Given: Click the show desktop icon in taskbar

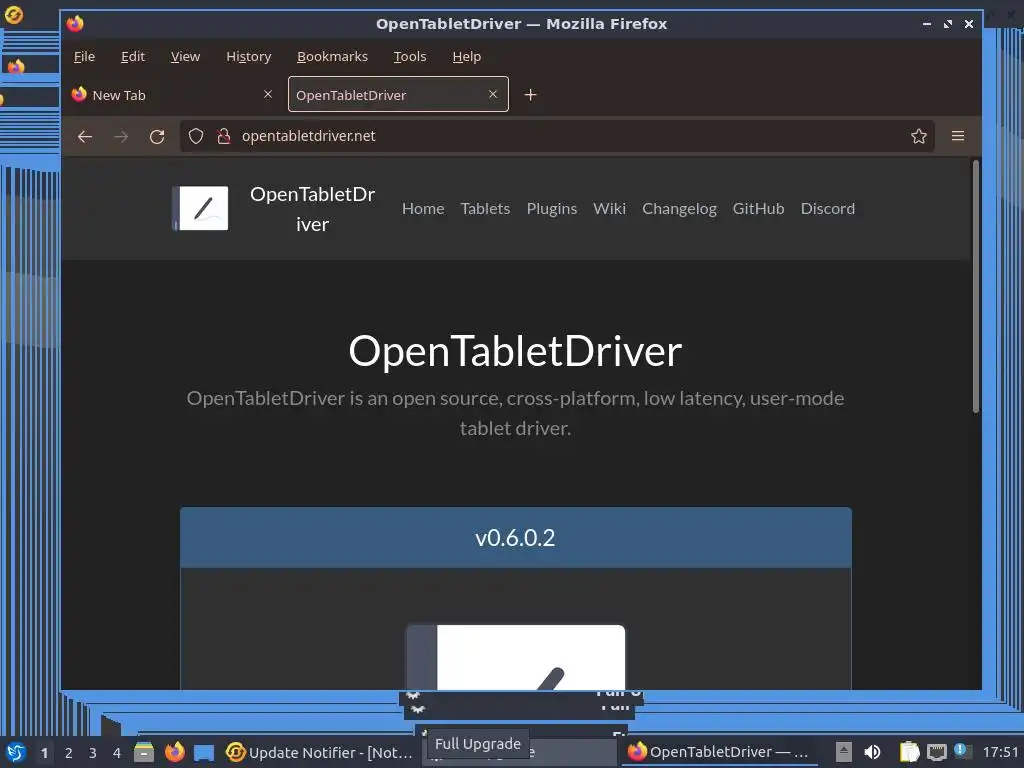Looking at the screenshot, I should 204,752.
